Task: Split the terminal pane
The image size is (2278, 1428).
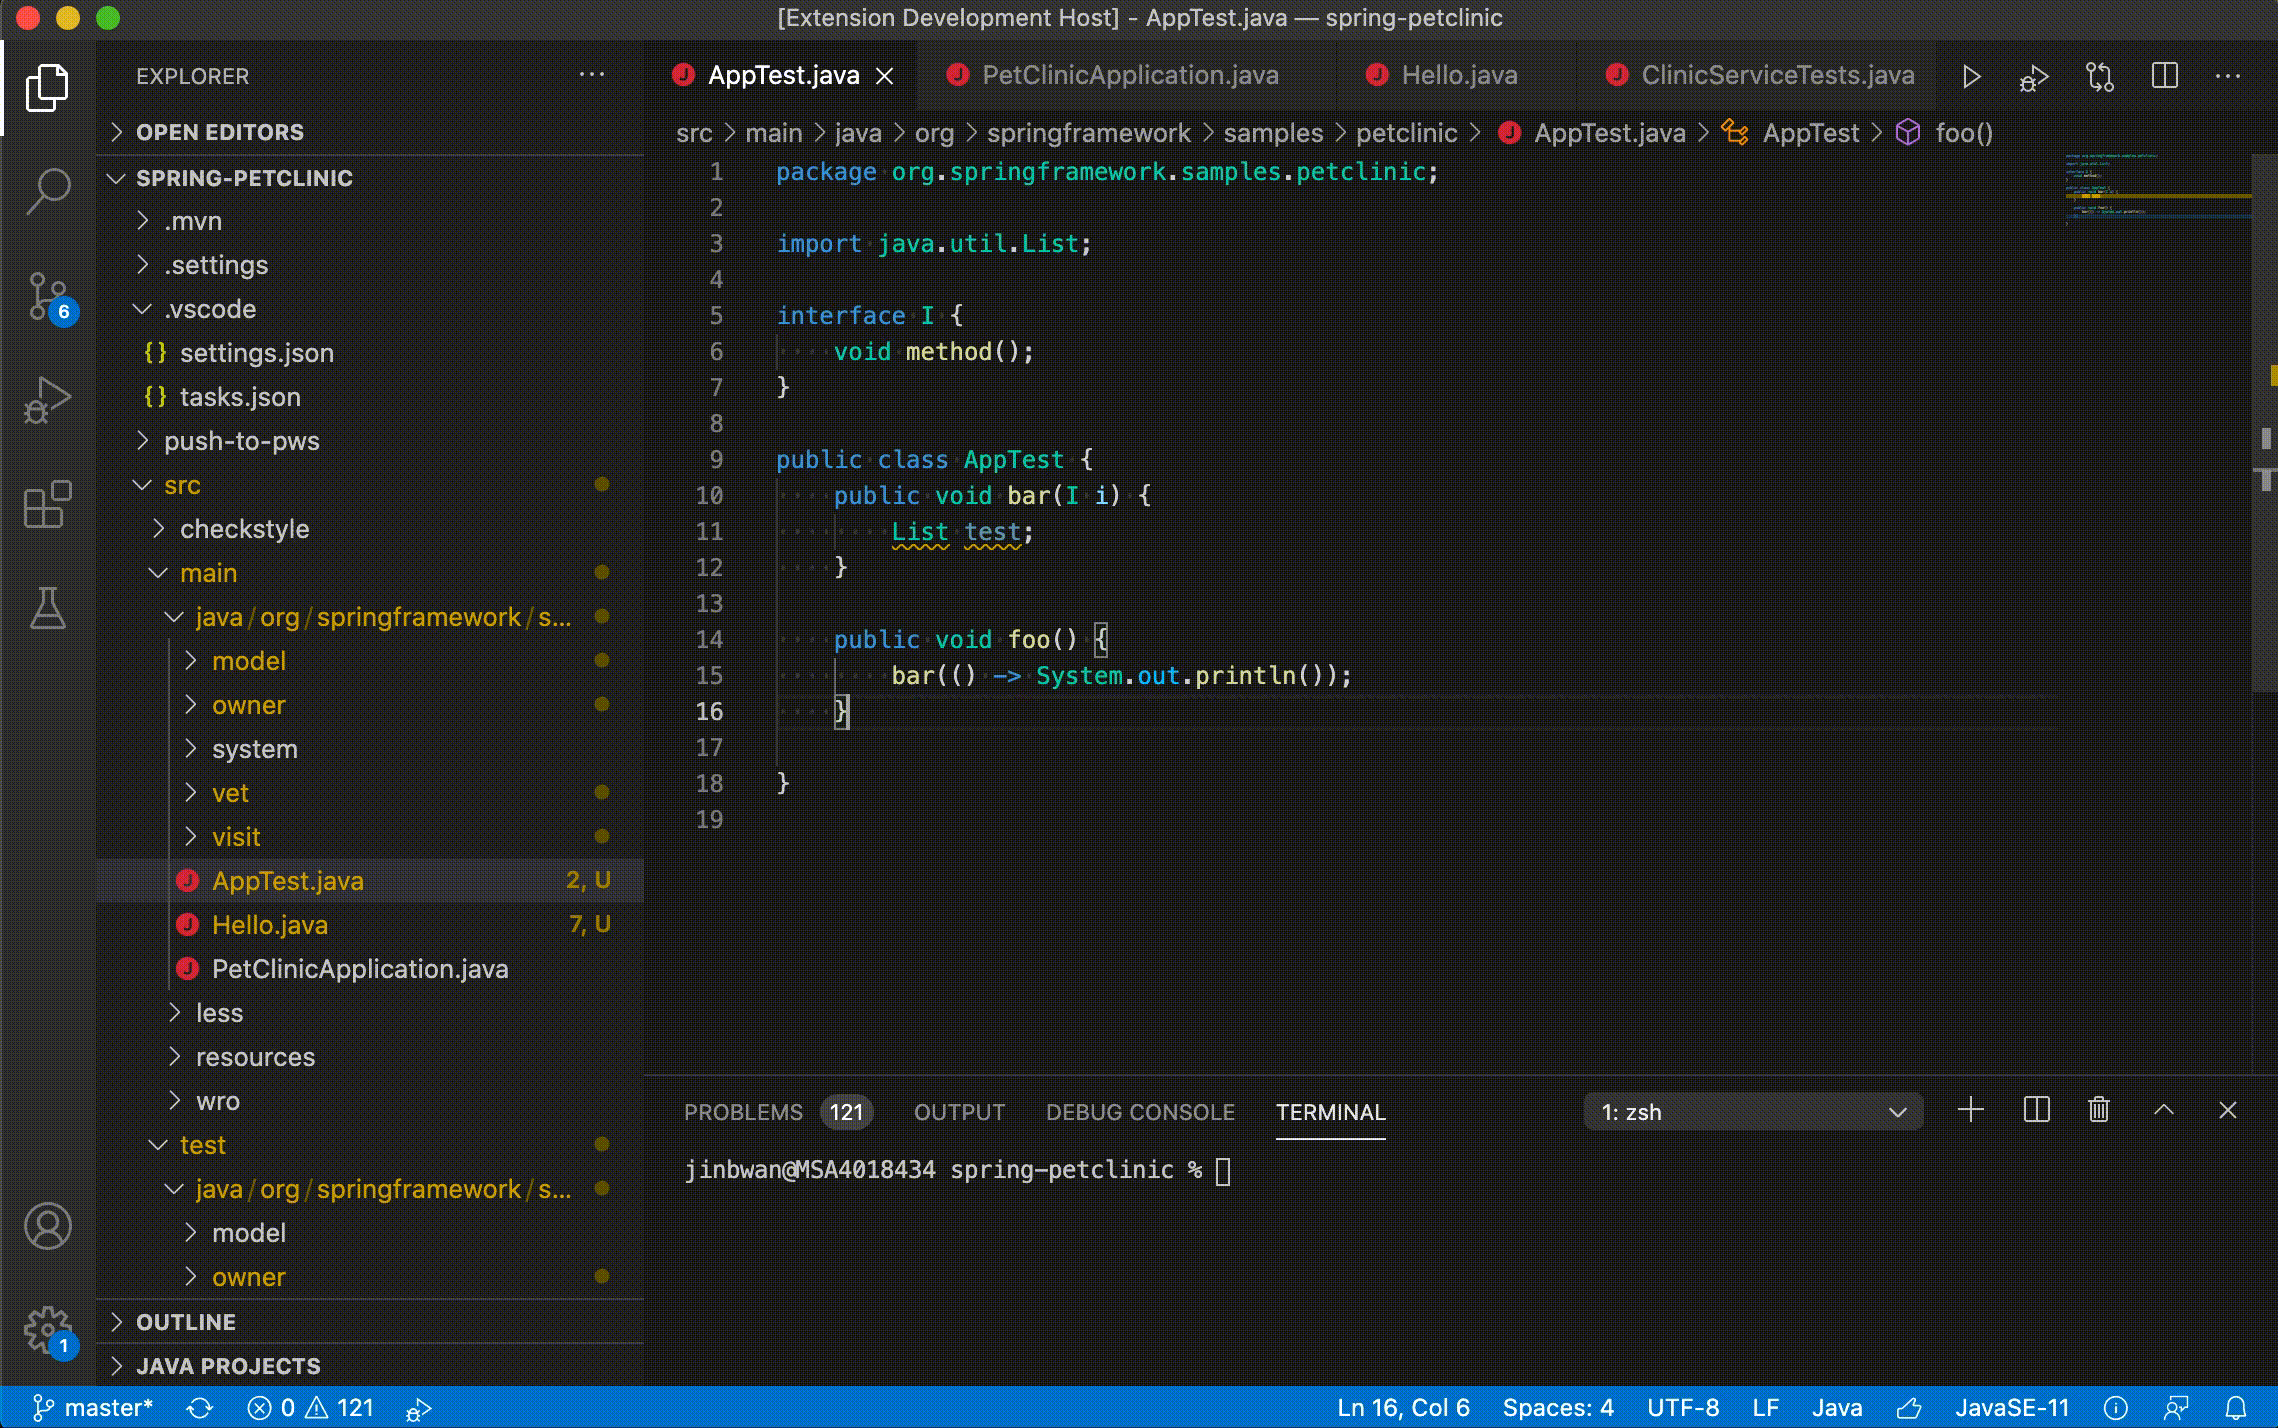Action: [x=2036, y=1110]
